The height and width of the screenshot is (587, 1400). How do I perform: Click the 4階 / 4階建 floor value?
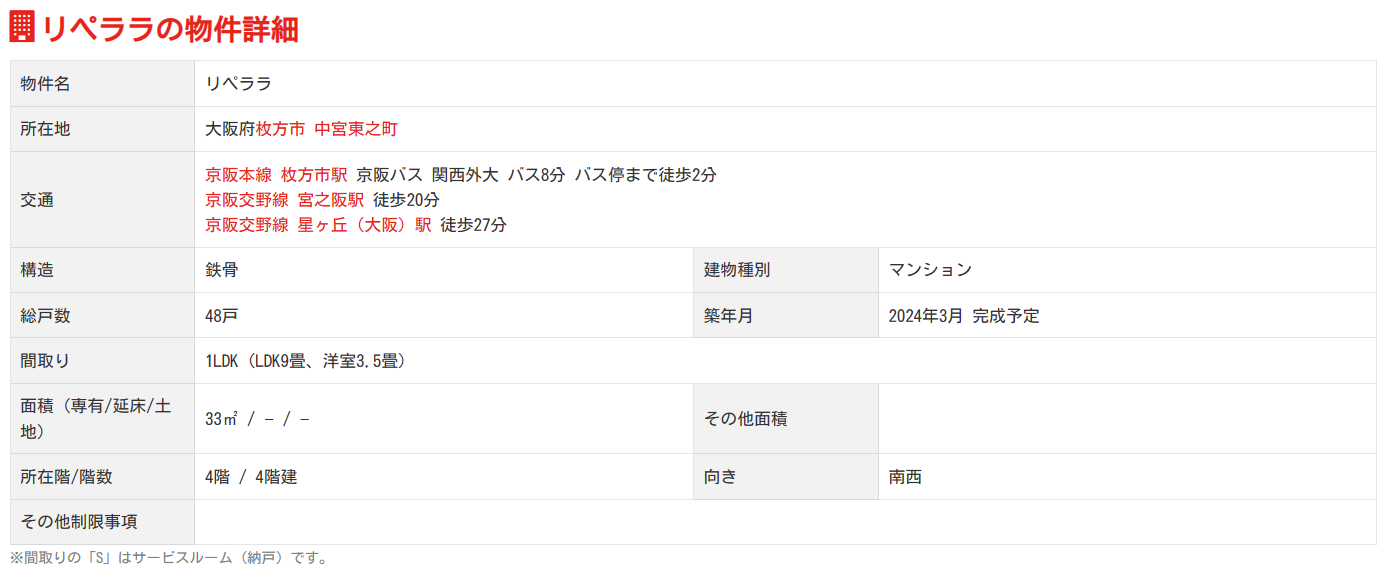coord(251,477)
